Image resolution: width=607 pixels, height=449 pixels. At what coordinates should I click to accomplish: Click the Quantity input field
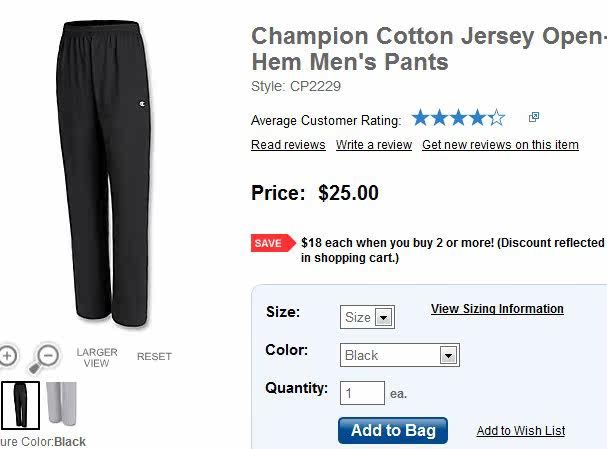point(362,393)
